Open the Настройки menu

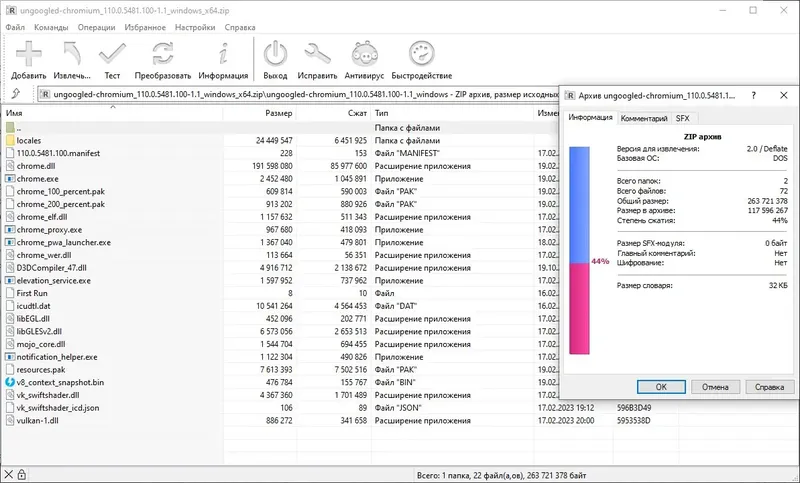coord(195,27)
